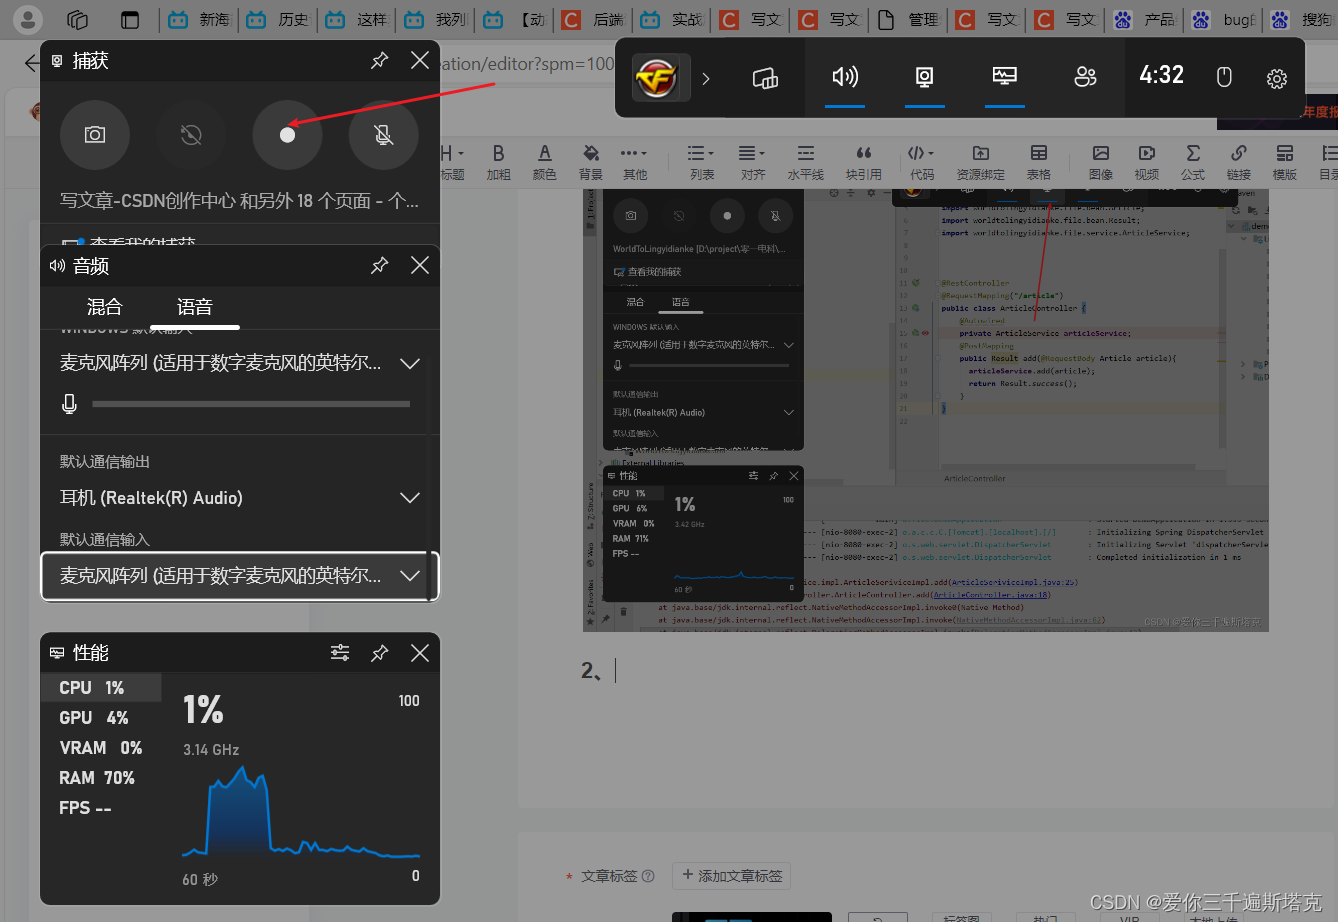Click resource binding (资源绑定) tool
This screenshot has height=922, width=1338.
[x=980, y=162]
